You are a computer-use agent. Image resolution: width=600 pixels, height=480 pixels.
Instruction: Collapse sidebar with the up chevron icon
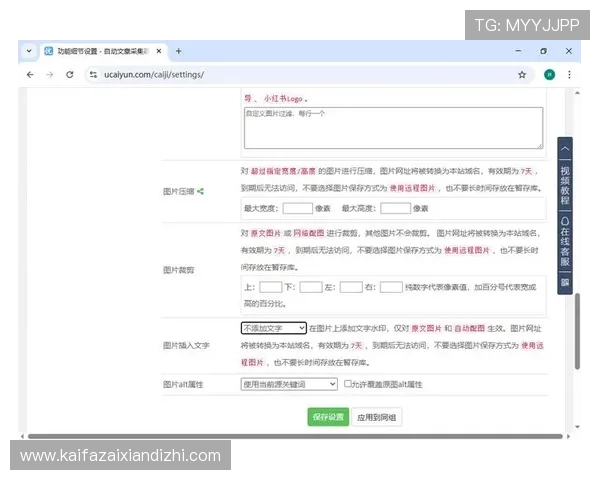point(565,149)
